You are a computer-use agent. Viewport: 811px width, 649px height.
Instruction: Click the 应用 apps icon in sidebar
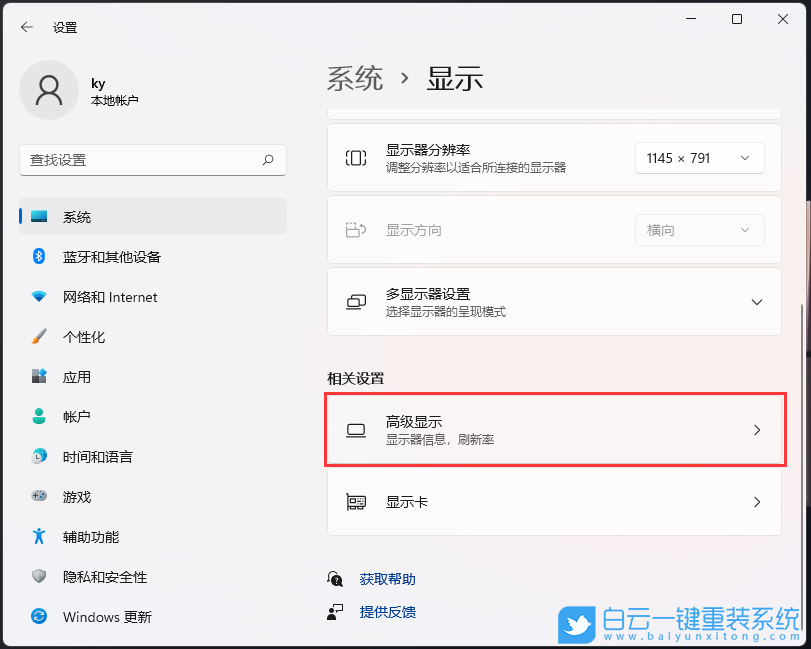pyautogui.click(x=39, y=377)
